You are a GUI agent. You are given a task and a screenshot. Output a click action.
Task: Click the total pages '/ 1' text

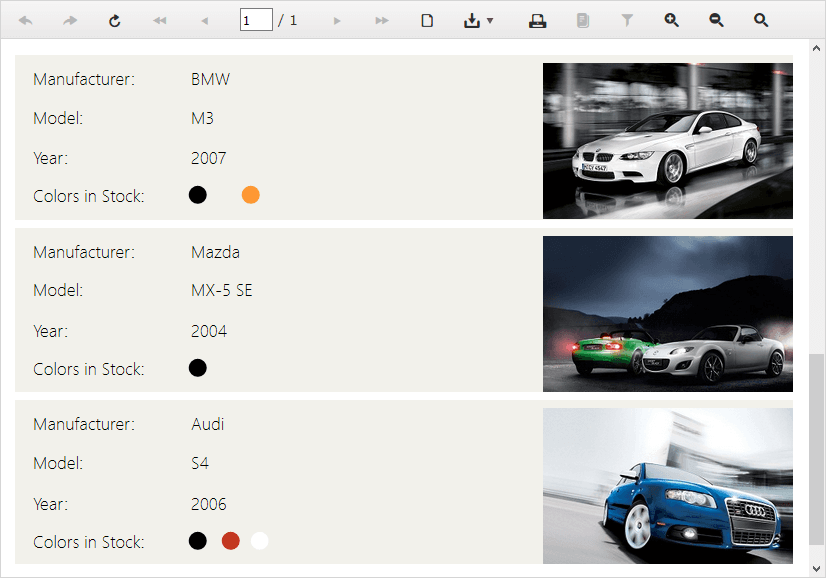coord(288,21)
